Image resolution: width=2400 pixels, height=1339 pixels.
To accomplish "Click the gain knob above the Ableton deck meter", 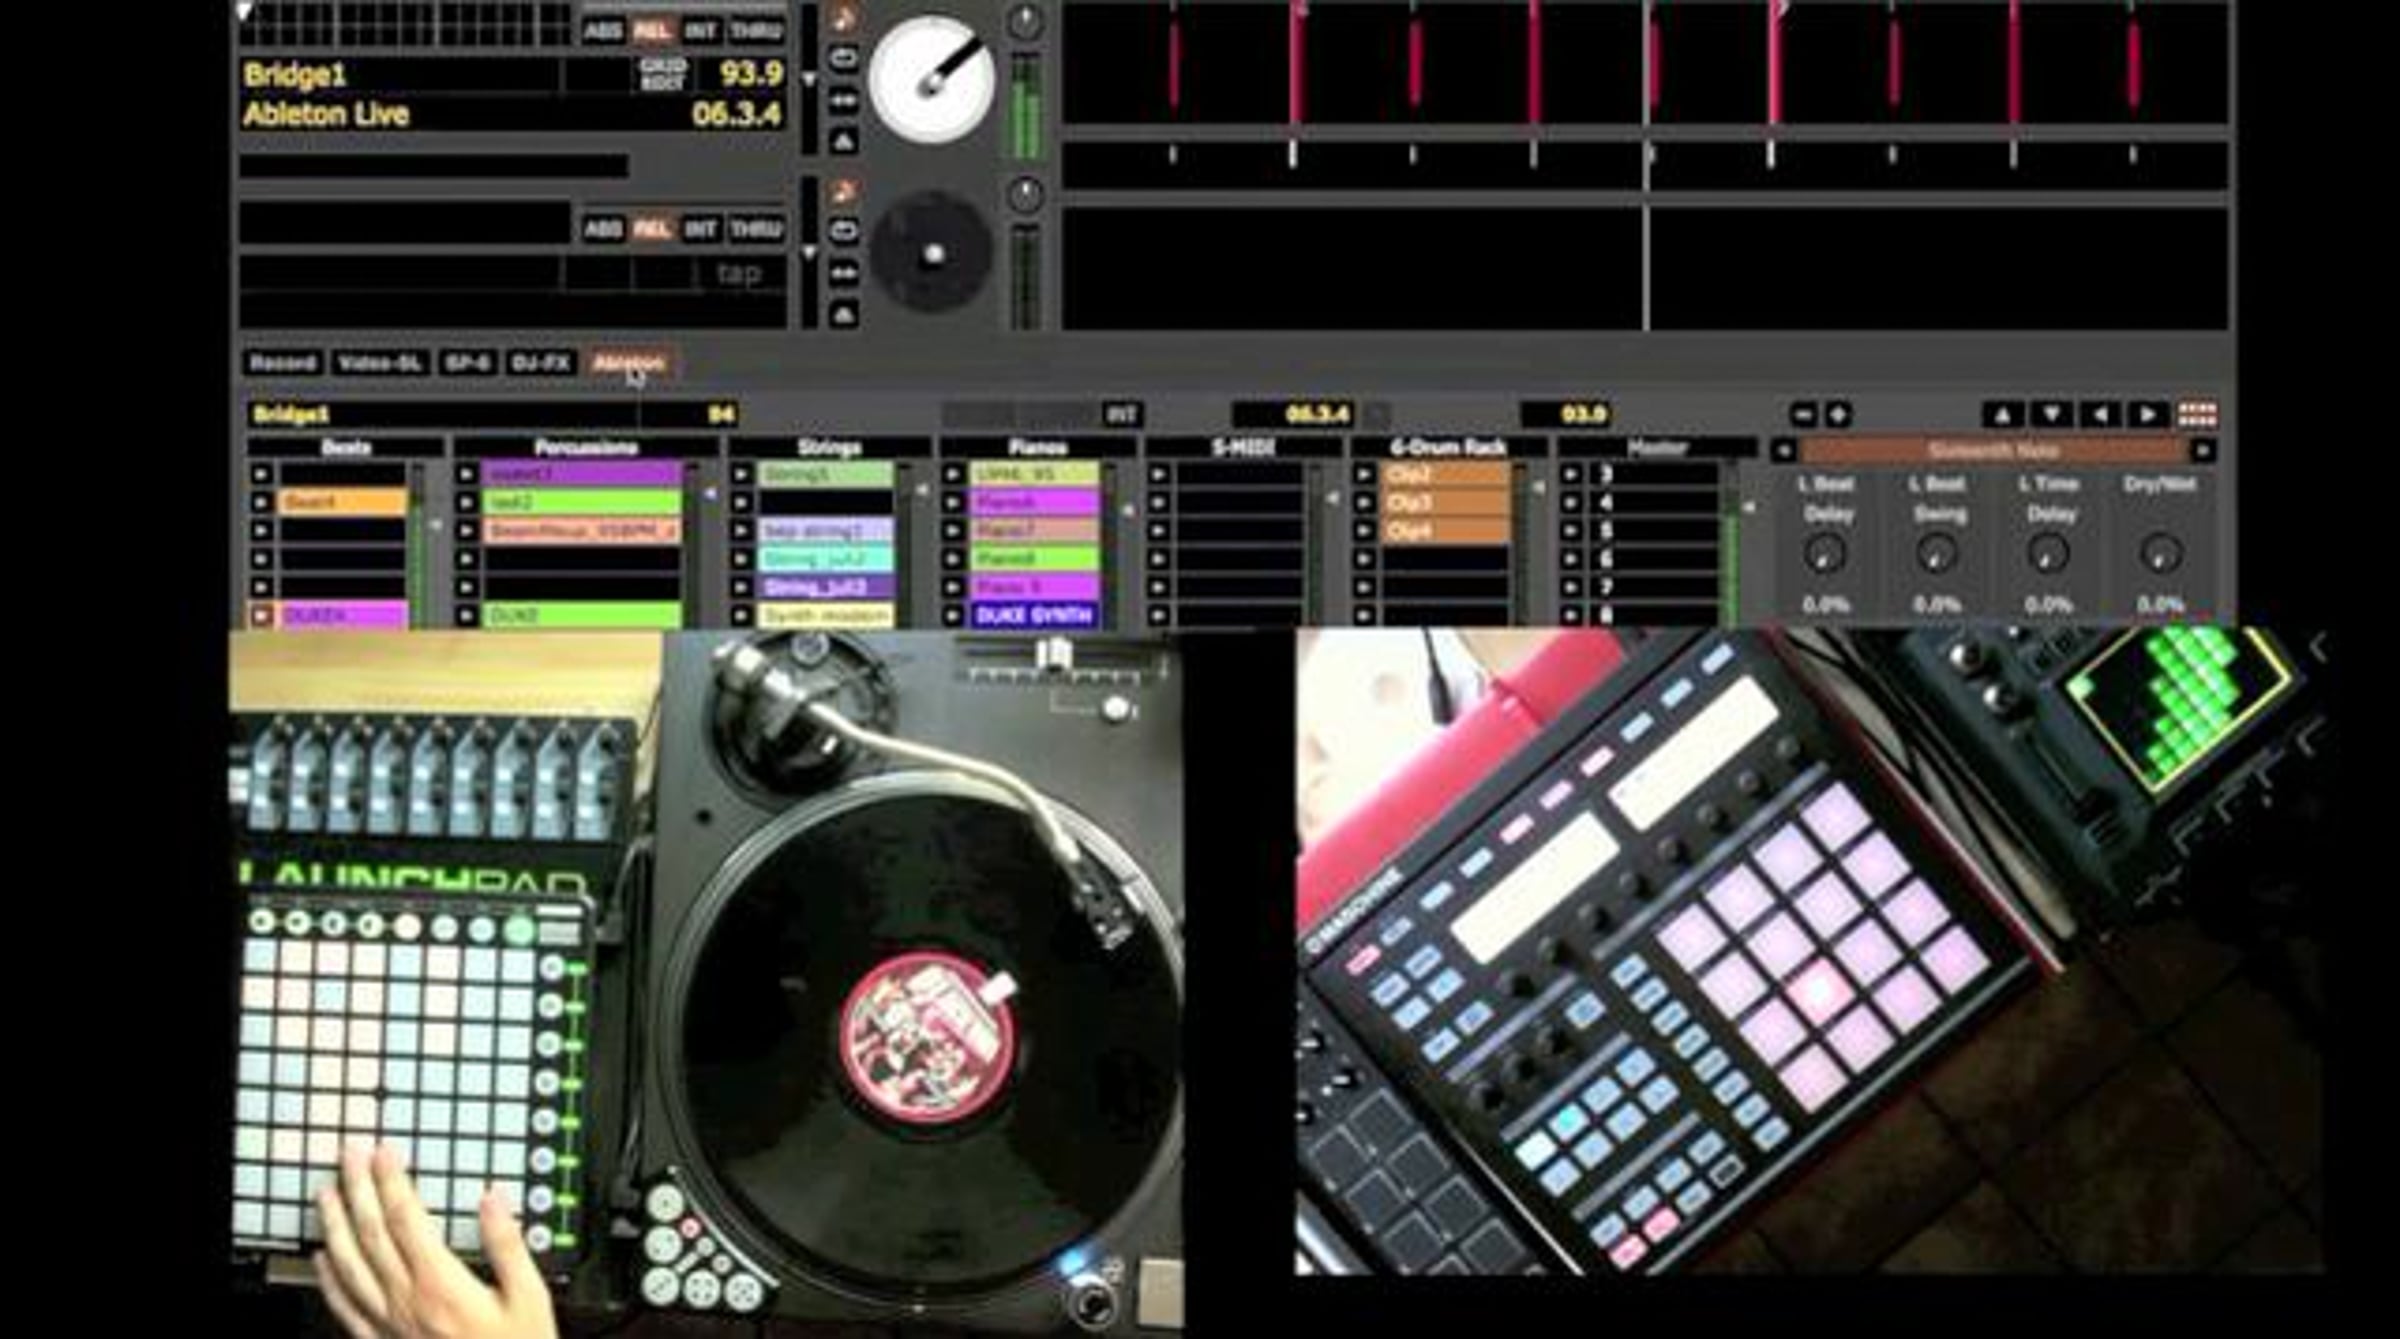I will [1024, 22].
